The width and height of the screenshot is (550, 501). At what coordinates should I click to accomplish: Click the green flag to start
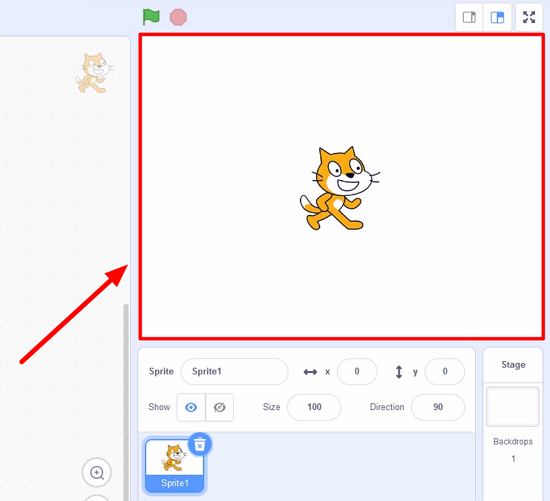click(151, 17)
